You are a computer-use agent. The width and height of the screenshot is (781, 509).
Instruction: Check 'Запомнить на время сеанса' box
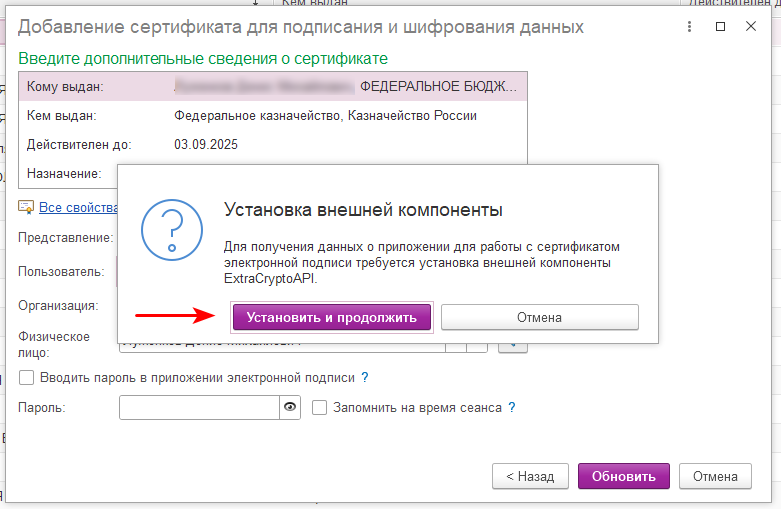coord(320,407)
